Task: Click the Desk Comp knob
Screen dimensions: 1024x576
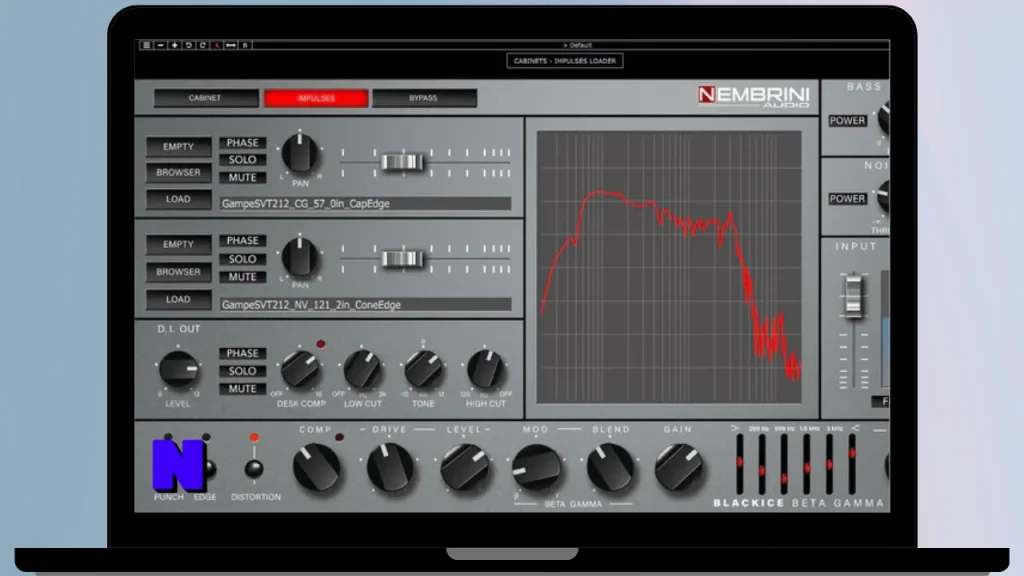Action: point(300,370)
